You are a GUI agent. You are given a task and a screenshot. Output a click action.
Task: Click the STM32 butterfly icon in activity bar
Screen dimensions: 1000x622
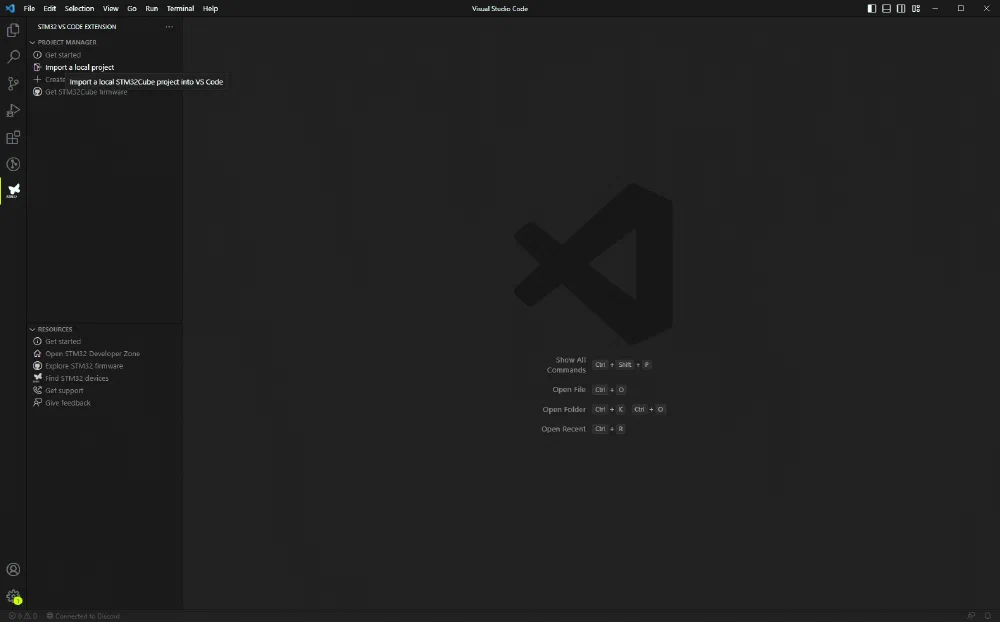(x=13, y=189)
